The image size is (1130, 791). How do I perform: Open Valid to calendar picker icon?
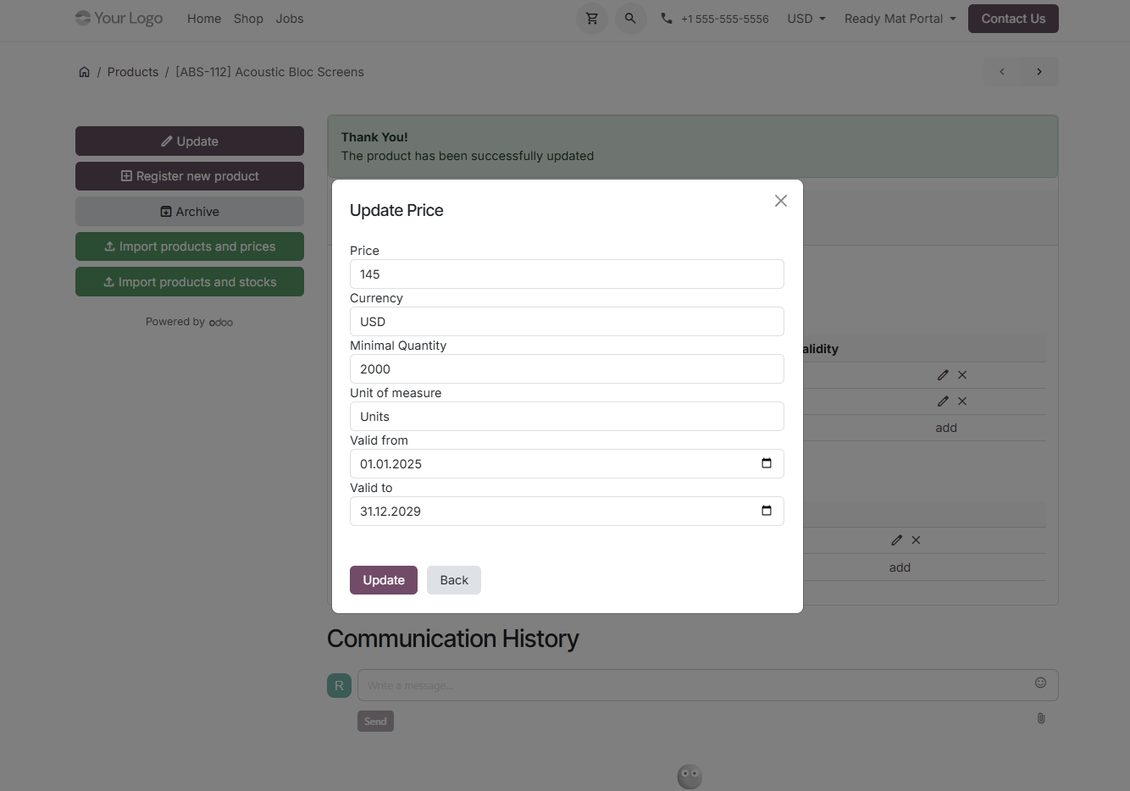coord(766,511)
